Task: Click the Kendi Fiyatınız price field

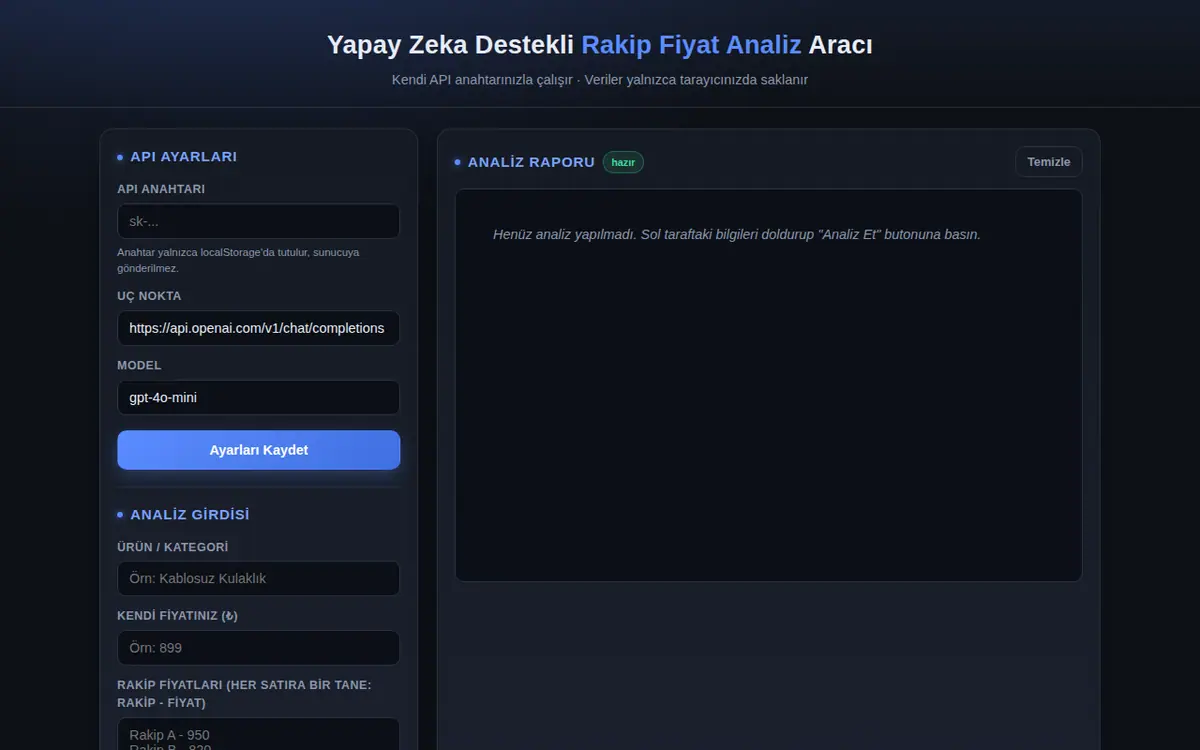Action: tap(258, 647)
